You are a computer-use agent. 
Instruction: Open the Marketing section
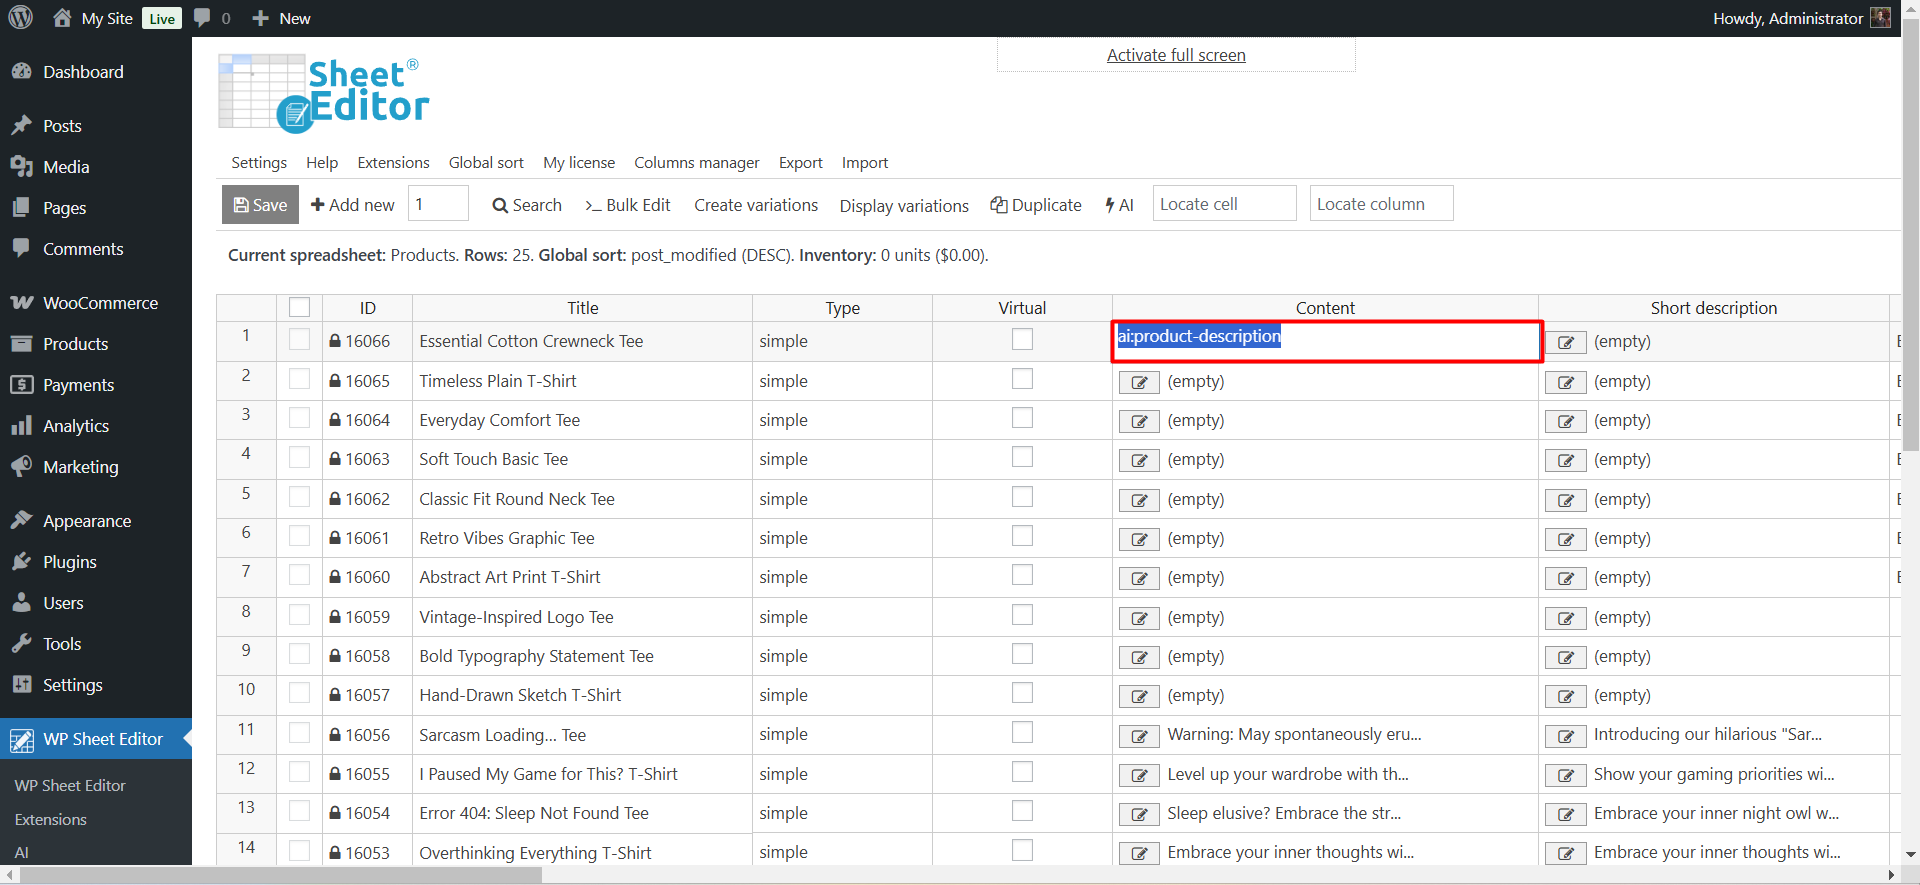click(x=80, y=467)
